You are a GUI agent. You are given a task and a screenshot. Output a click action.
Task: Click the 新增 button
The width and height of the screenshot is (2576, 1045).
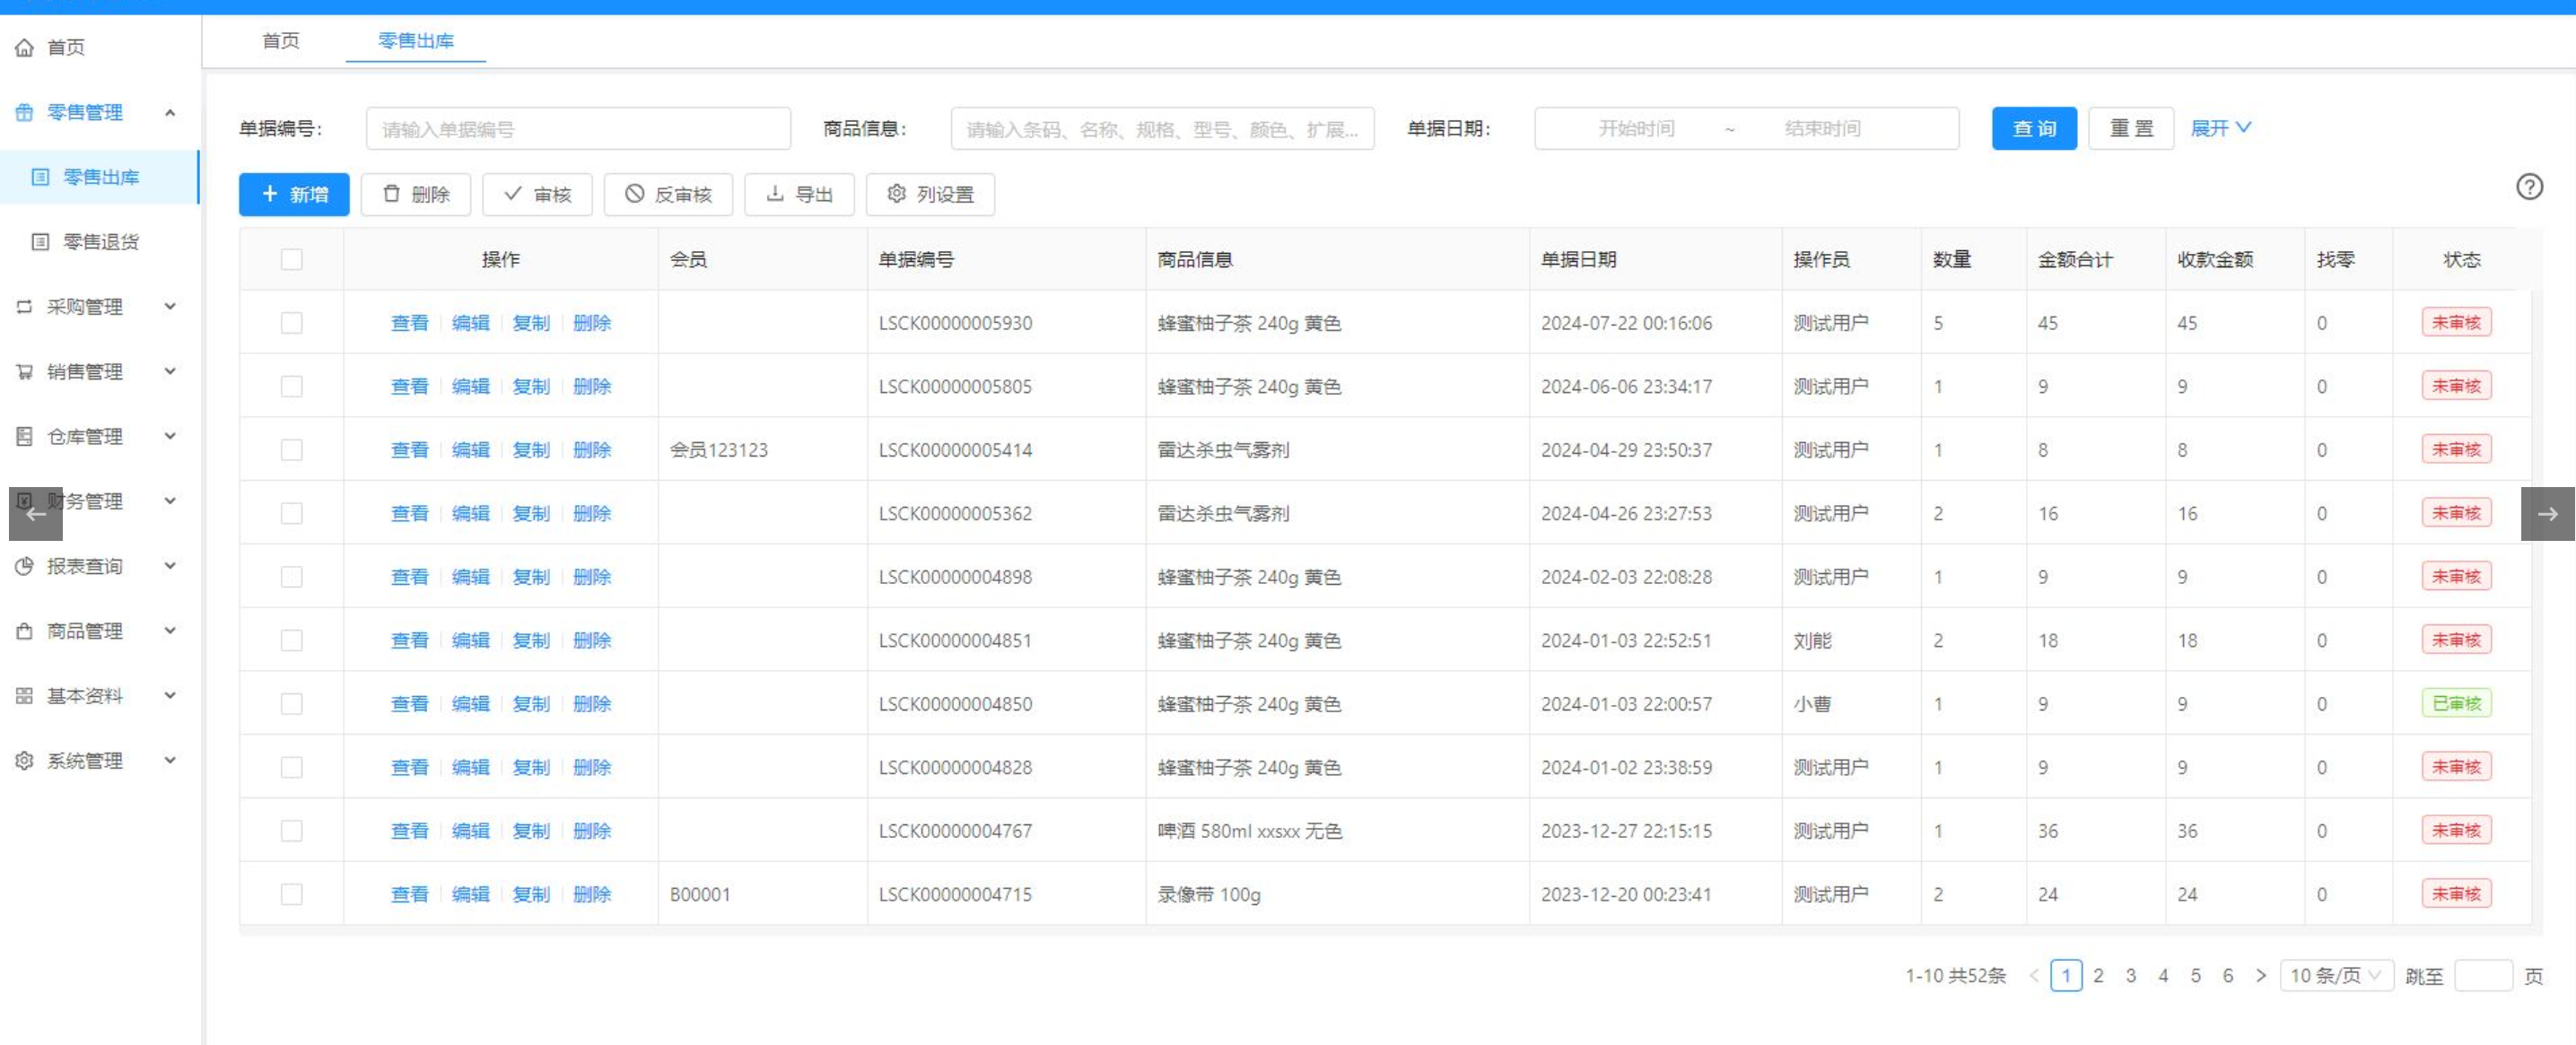294,195
